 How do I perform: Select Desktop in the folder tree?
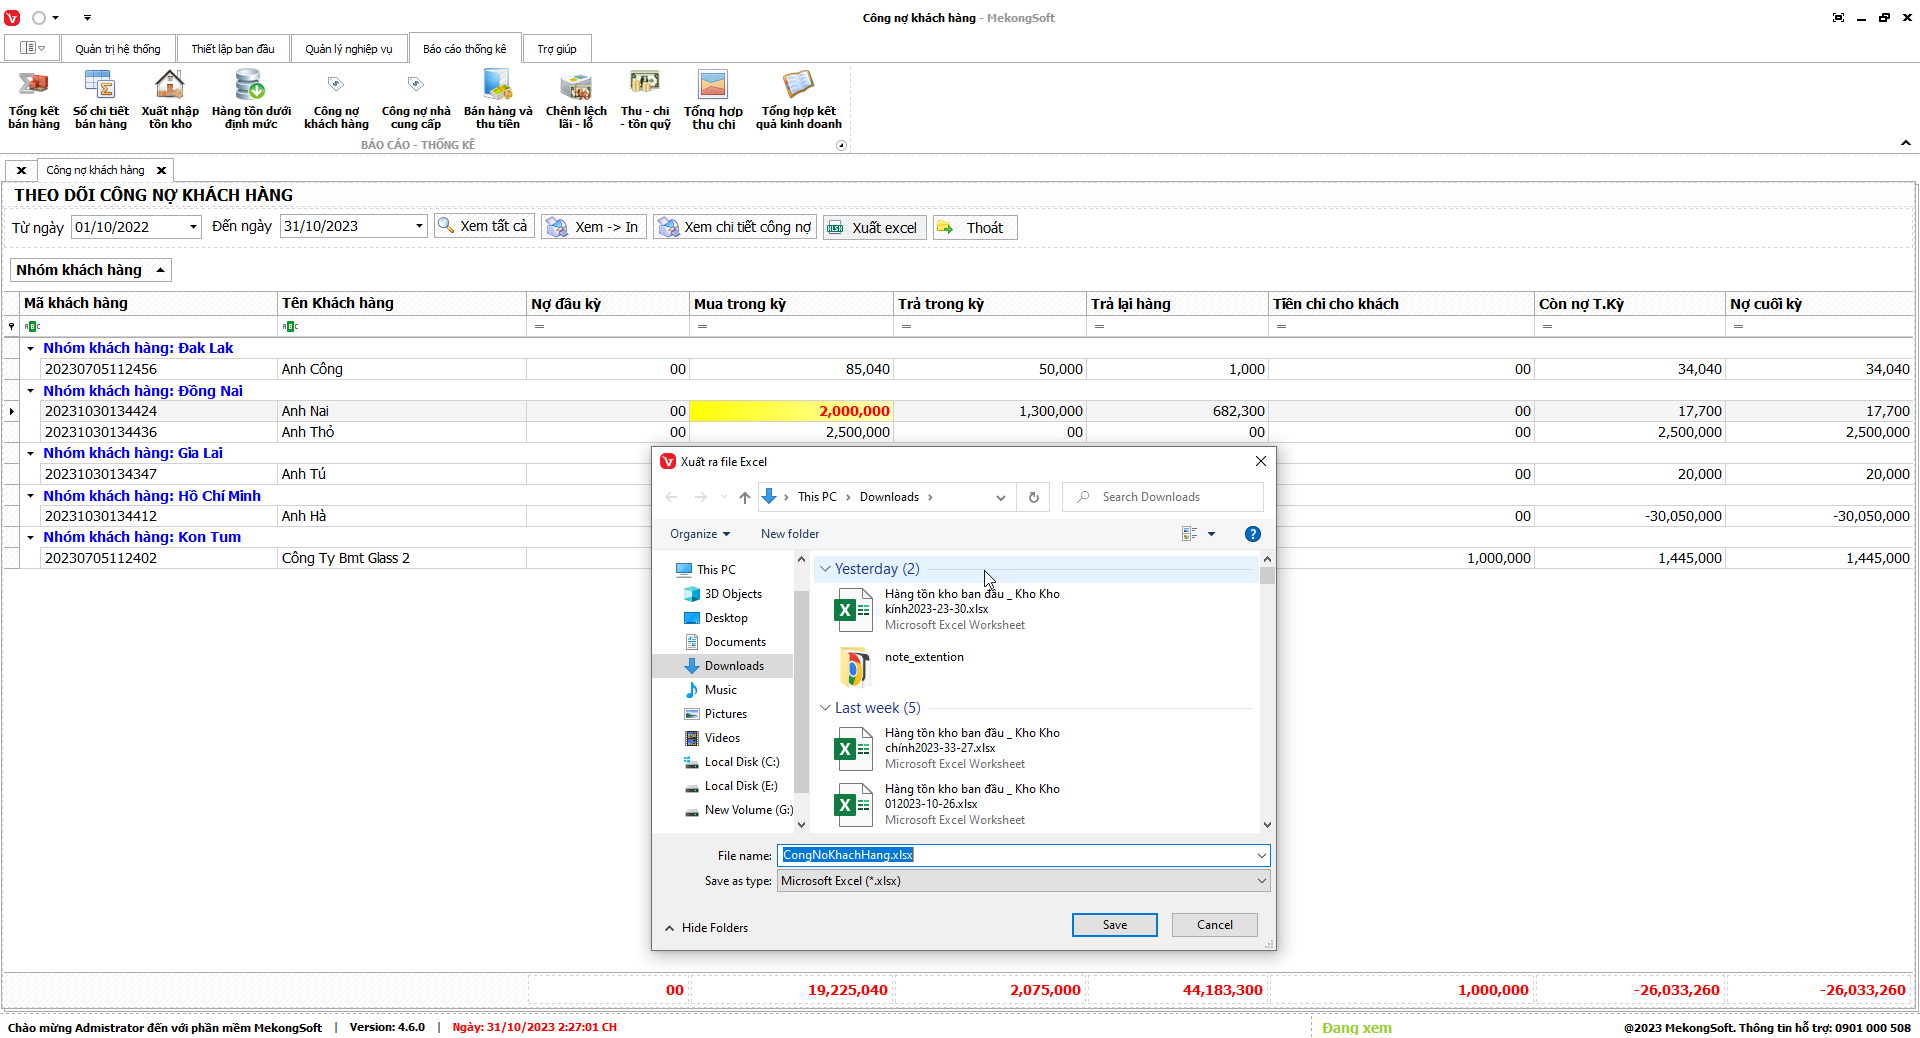(726, 618)
